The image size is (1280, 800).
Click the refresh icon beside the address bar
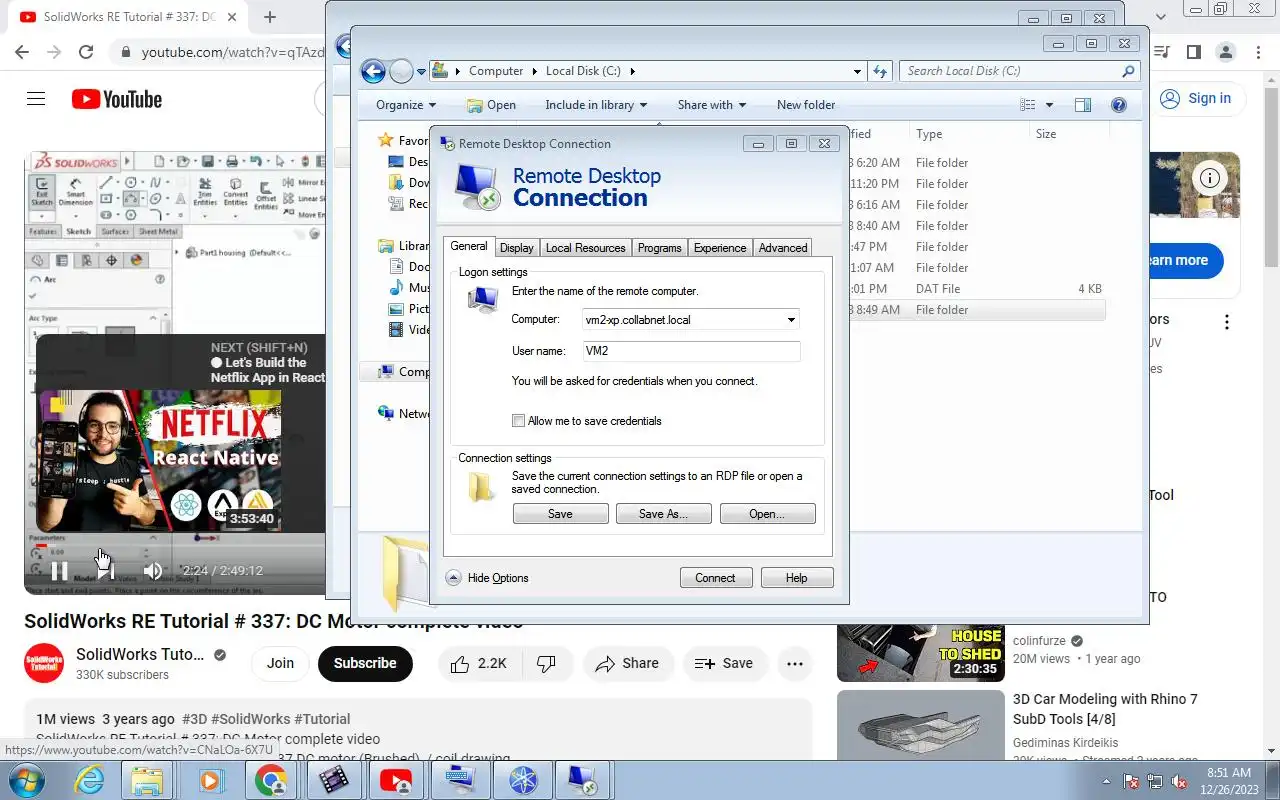[x=880, y=71]
